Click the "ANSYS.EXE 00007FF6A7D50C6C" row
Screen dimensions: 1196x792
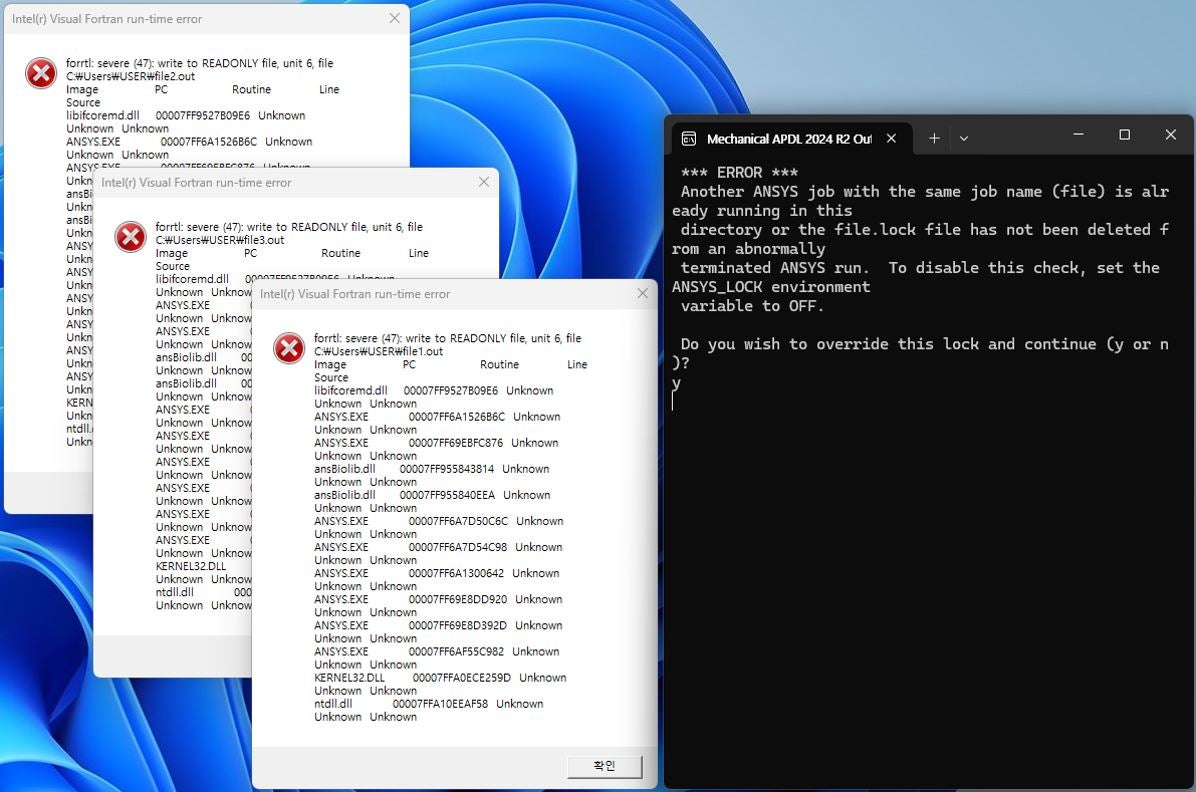pos(439,520)
